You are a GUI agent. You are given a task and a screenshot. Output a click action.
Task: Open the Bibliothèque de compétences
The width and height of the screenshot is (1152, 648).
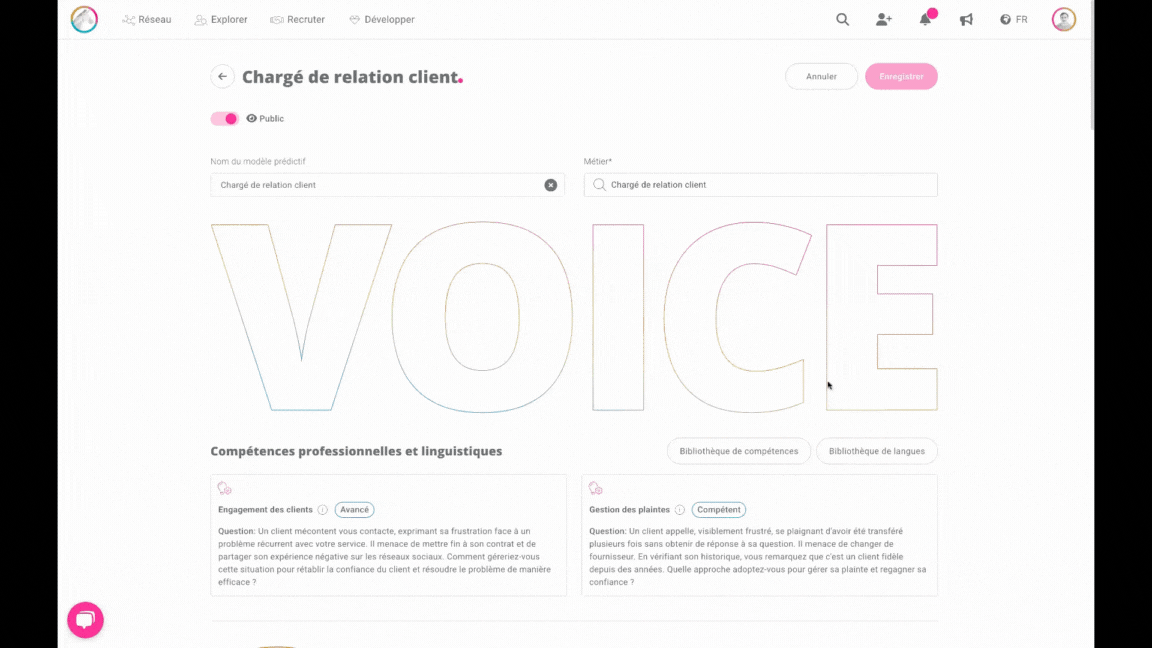pyautogui.click(x=739, y=451)
